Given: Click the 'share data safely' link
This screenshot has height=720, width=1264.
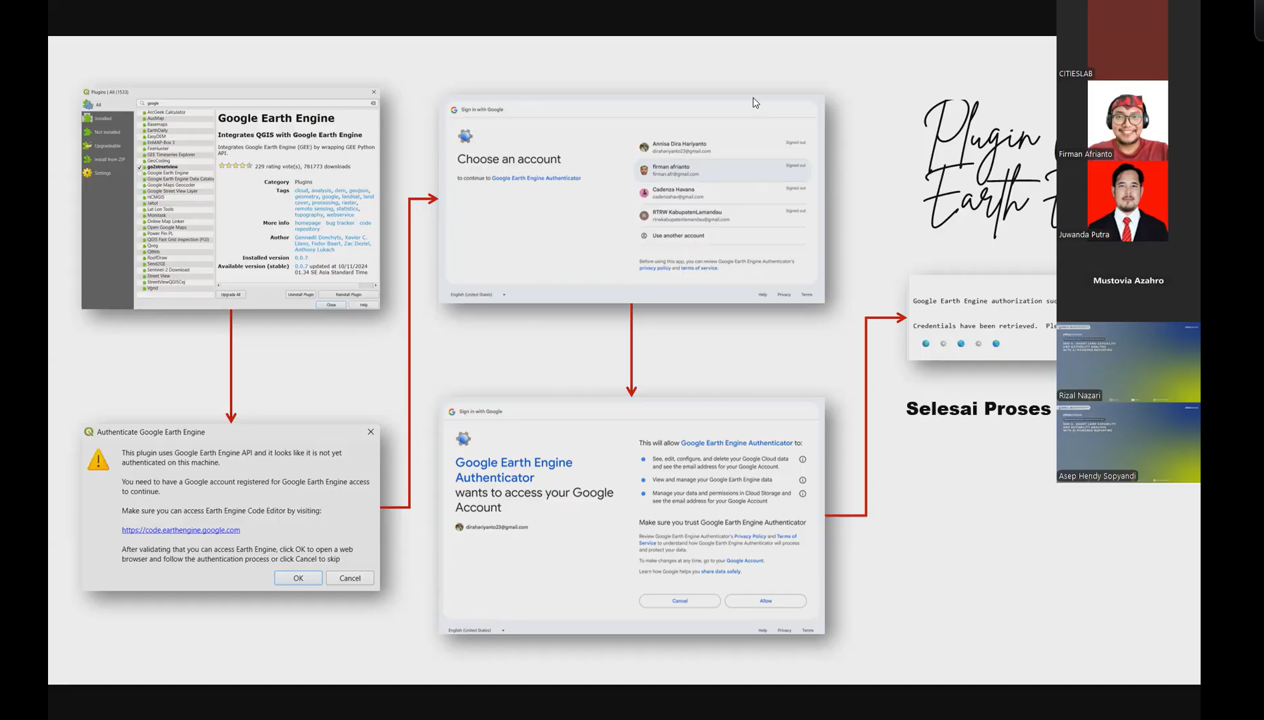Looking at the screenshot, I should coord(721,572).
